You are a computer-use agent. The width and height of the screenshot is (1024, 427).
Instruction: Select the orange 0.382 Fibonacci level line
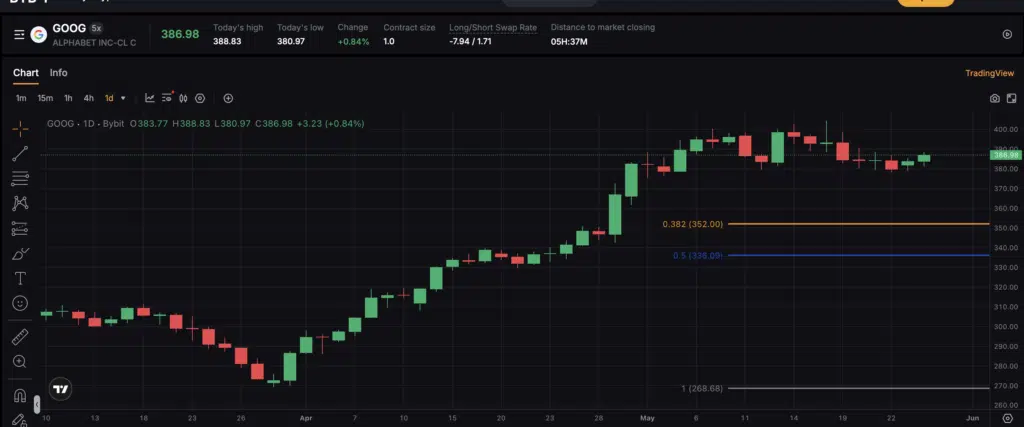858,224
